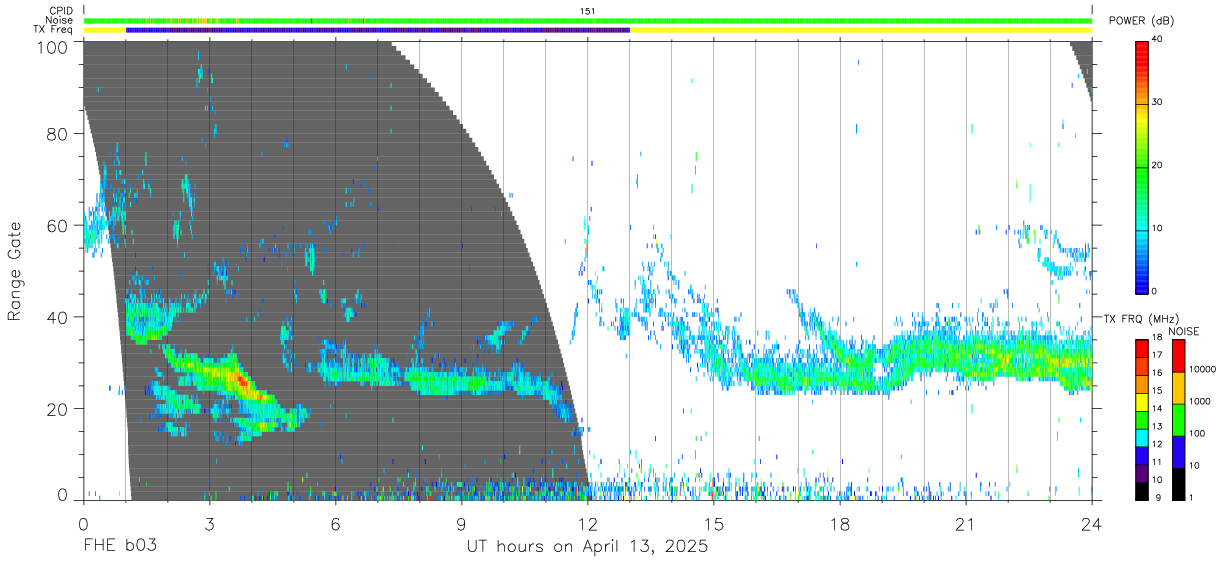Click the NOISE legend title
The width and height of the screenshot is (1228, 567).
[1183, 330]
